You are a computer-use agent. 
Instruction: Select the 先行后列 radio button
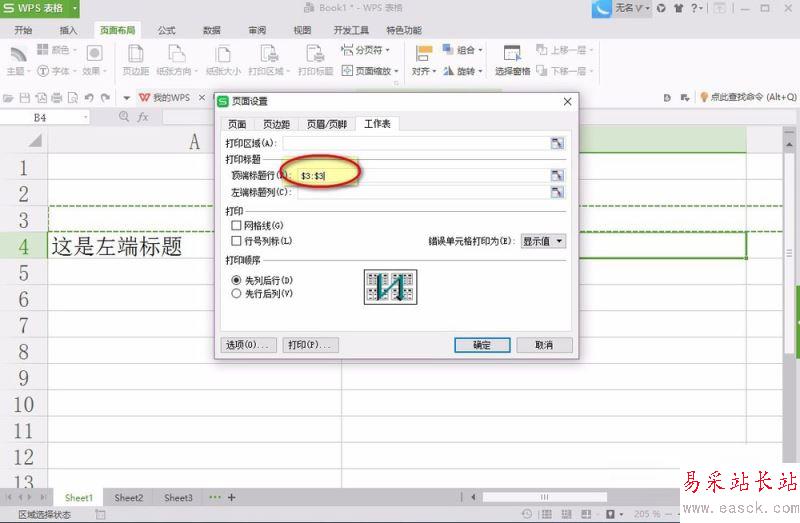click(x=237, y=294)
